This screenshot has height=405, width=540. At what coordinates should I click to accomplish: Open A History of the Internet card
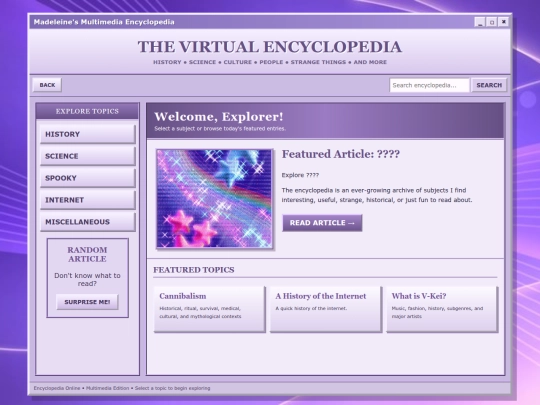pos(326,309)
